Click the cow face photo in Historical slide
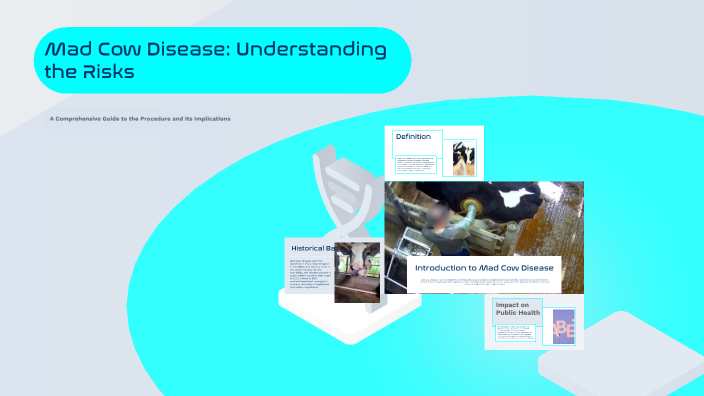This screenshot has width=704, height=396. pos(357,273)
